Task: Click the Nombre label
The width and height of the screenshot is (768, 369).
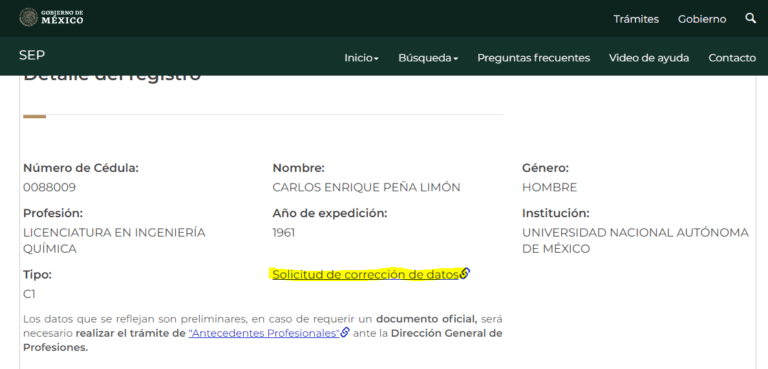Action: point(298,168)
